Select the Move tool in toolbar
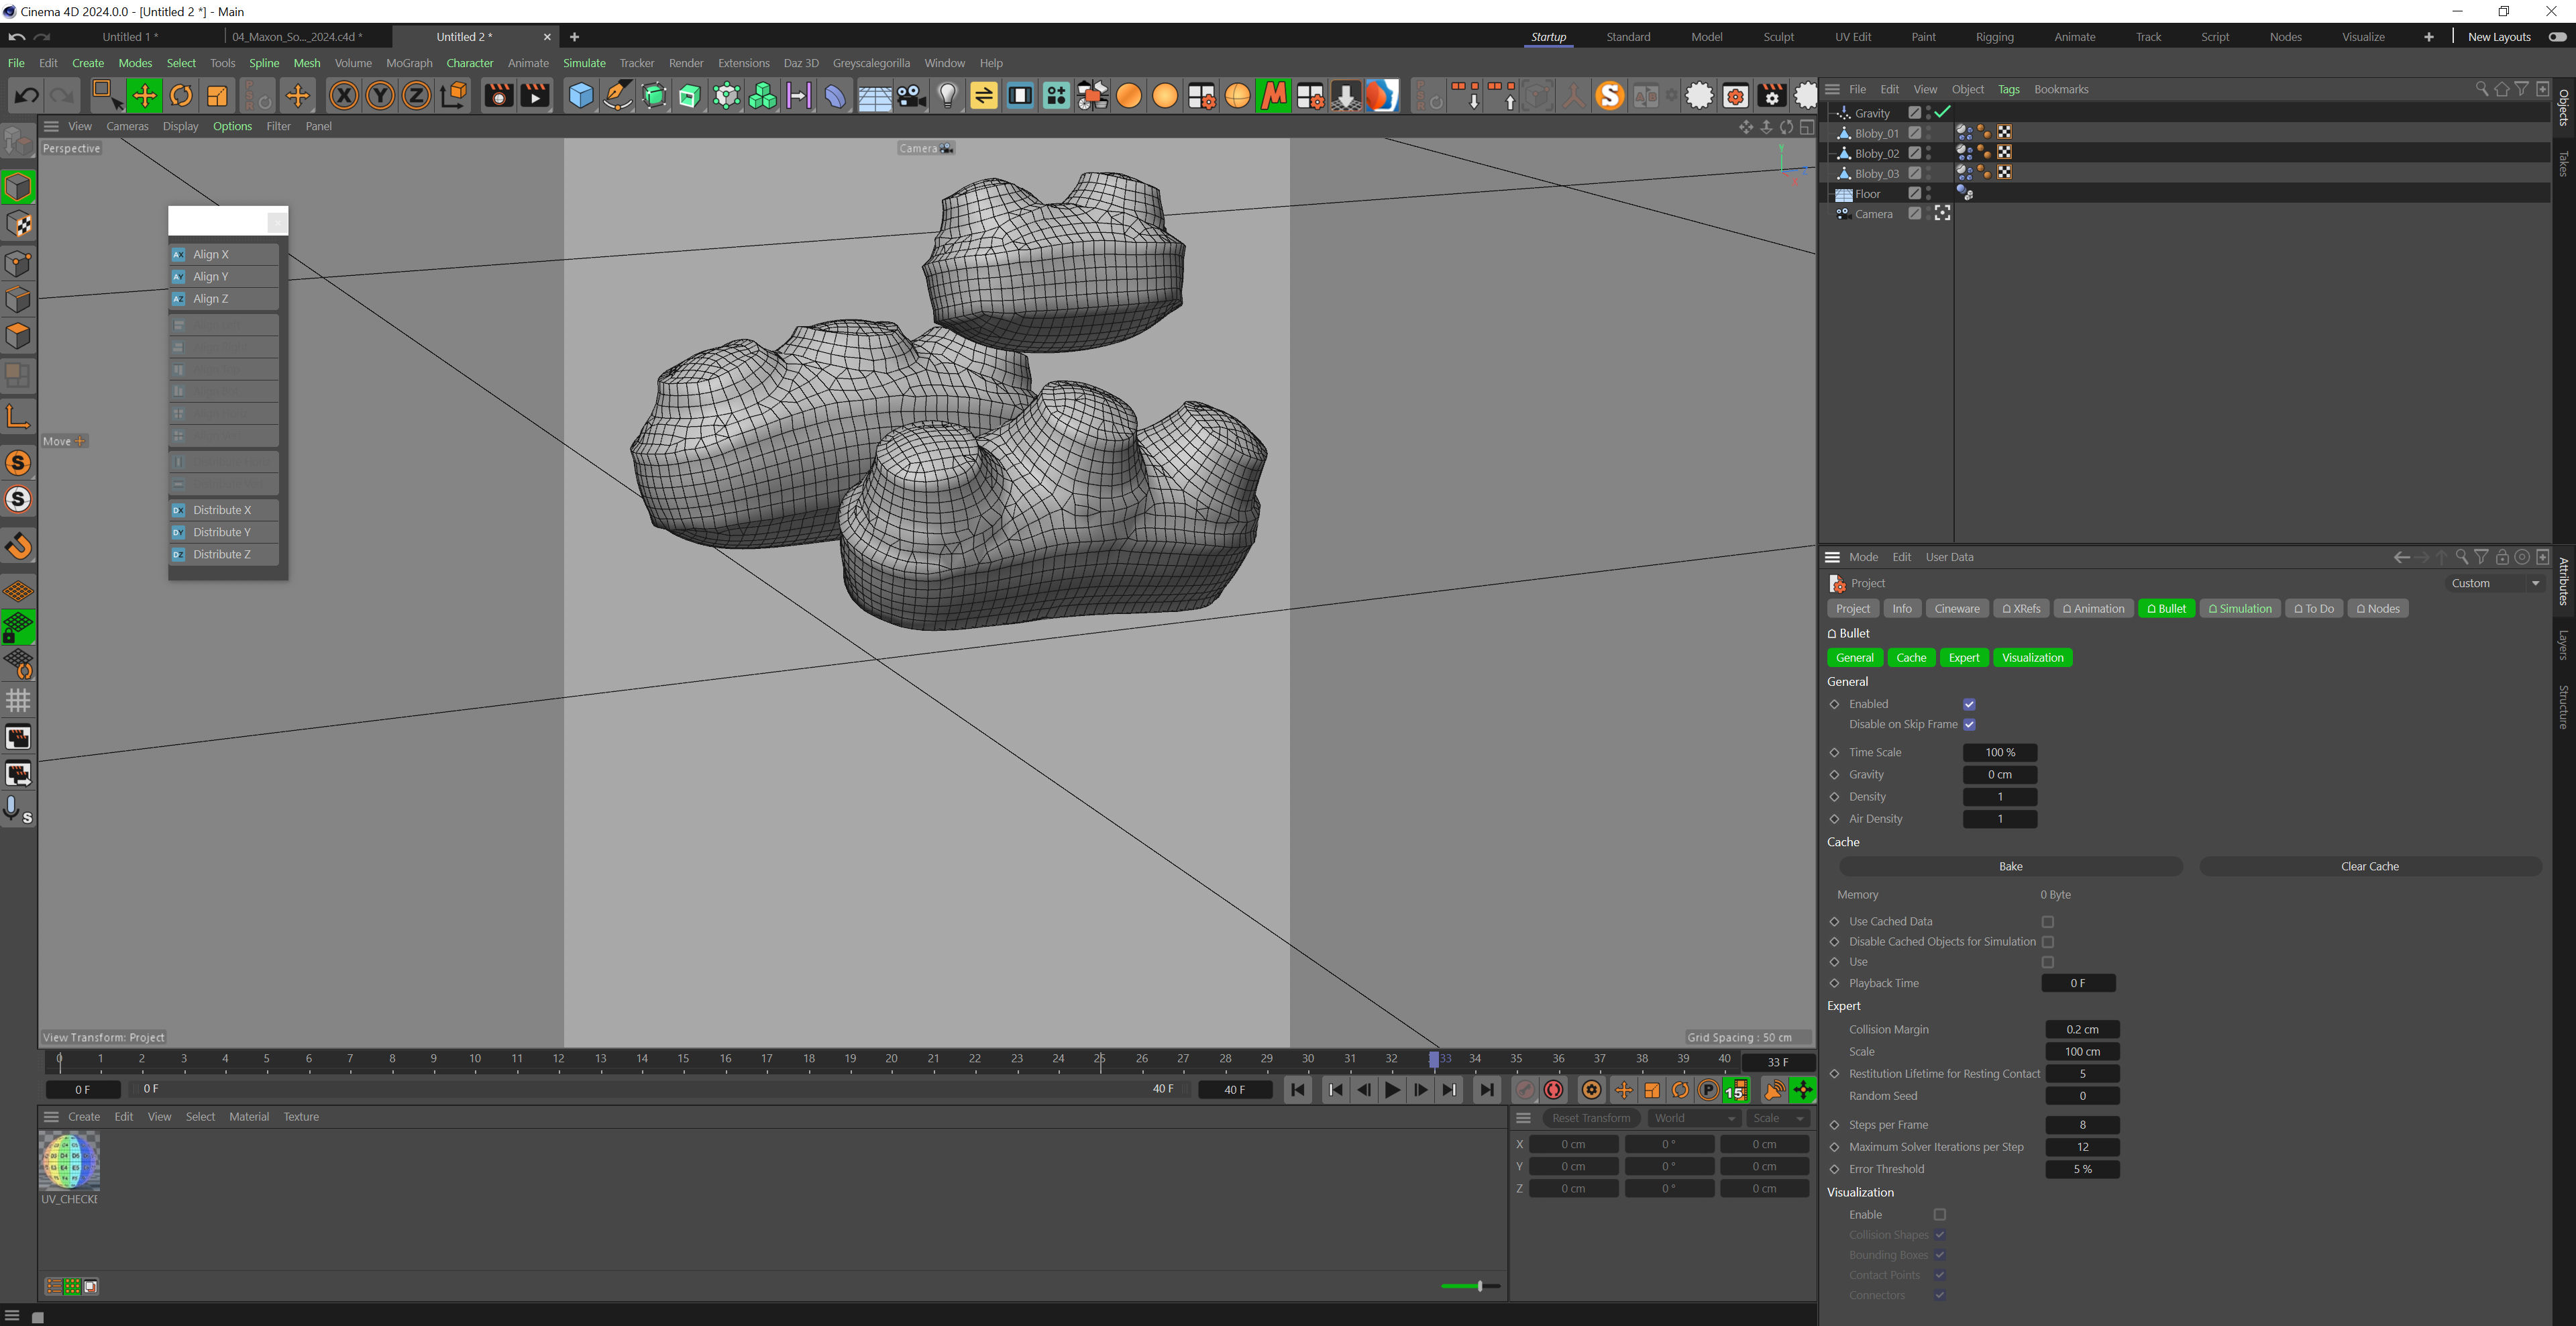This screenshot has width=2576, height=1326. coord(144,96)
